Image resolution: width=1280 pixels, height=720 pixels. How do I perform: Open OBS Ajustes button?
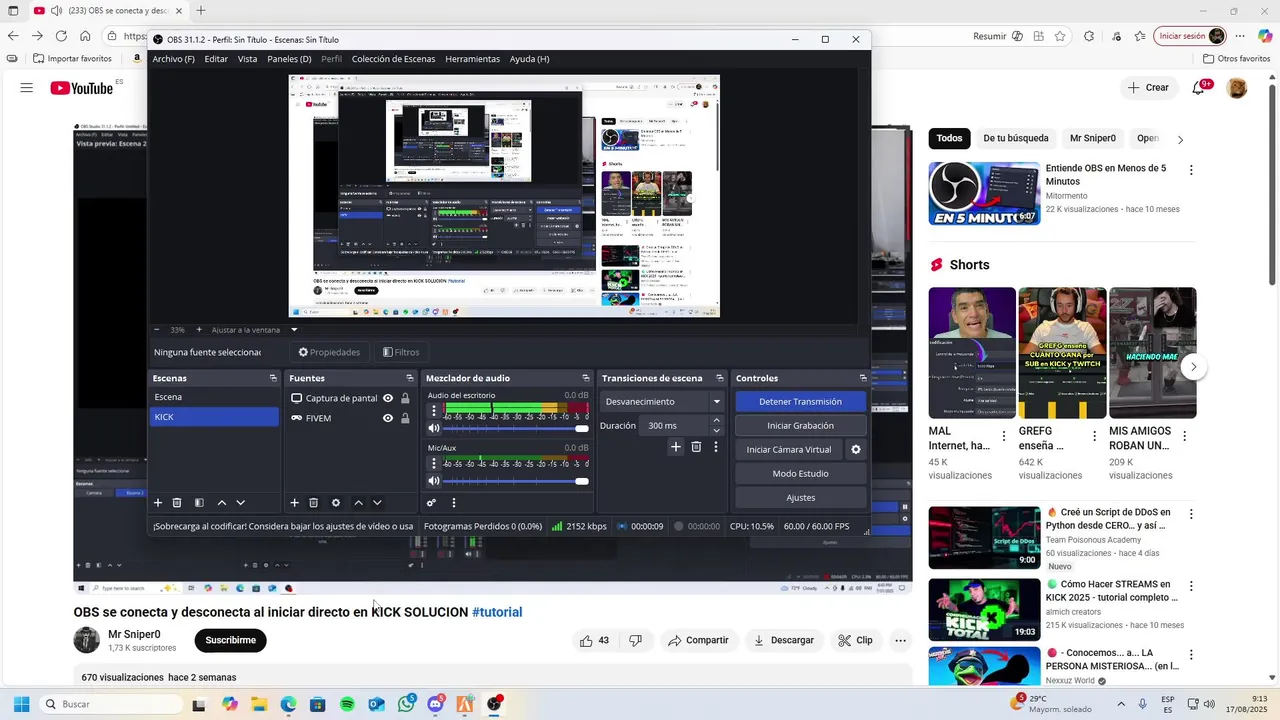800,497
